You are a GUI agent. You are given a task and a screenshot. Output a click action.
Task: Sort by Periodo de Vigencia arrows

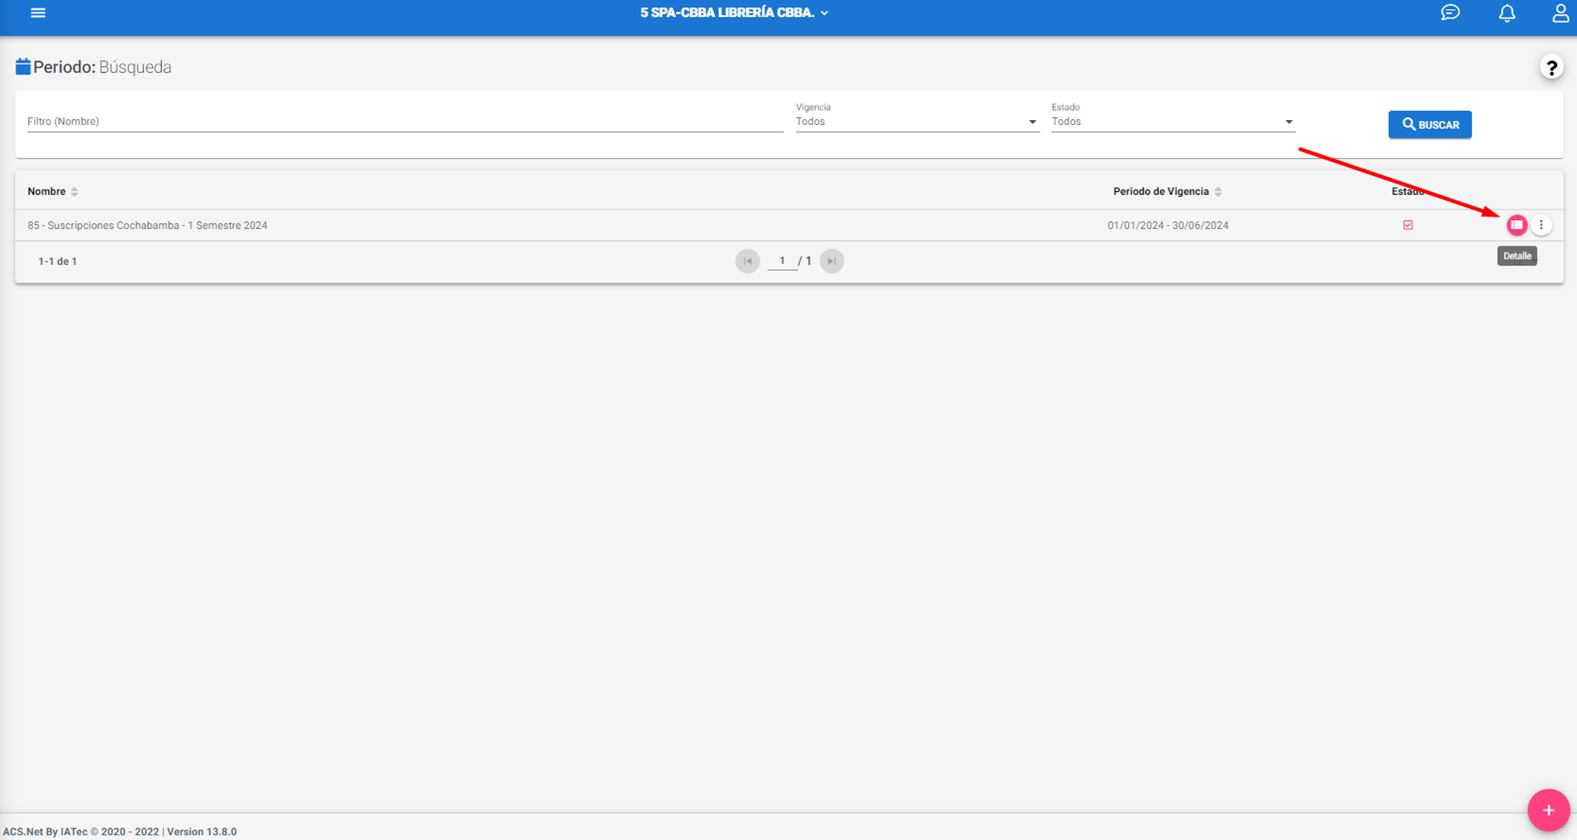(1218, 191)
